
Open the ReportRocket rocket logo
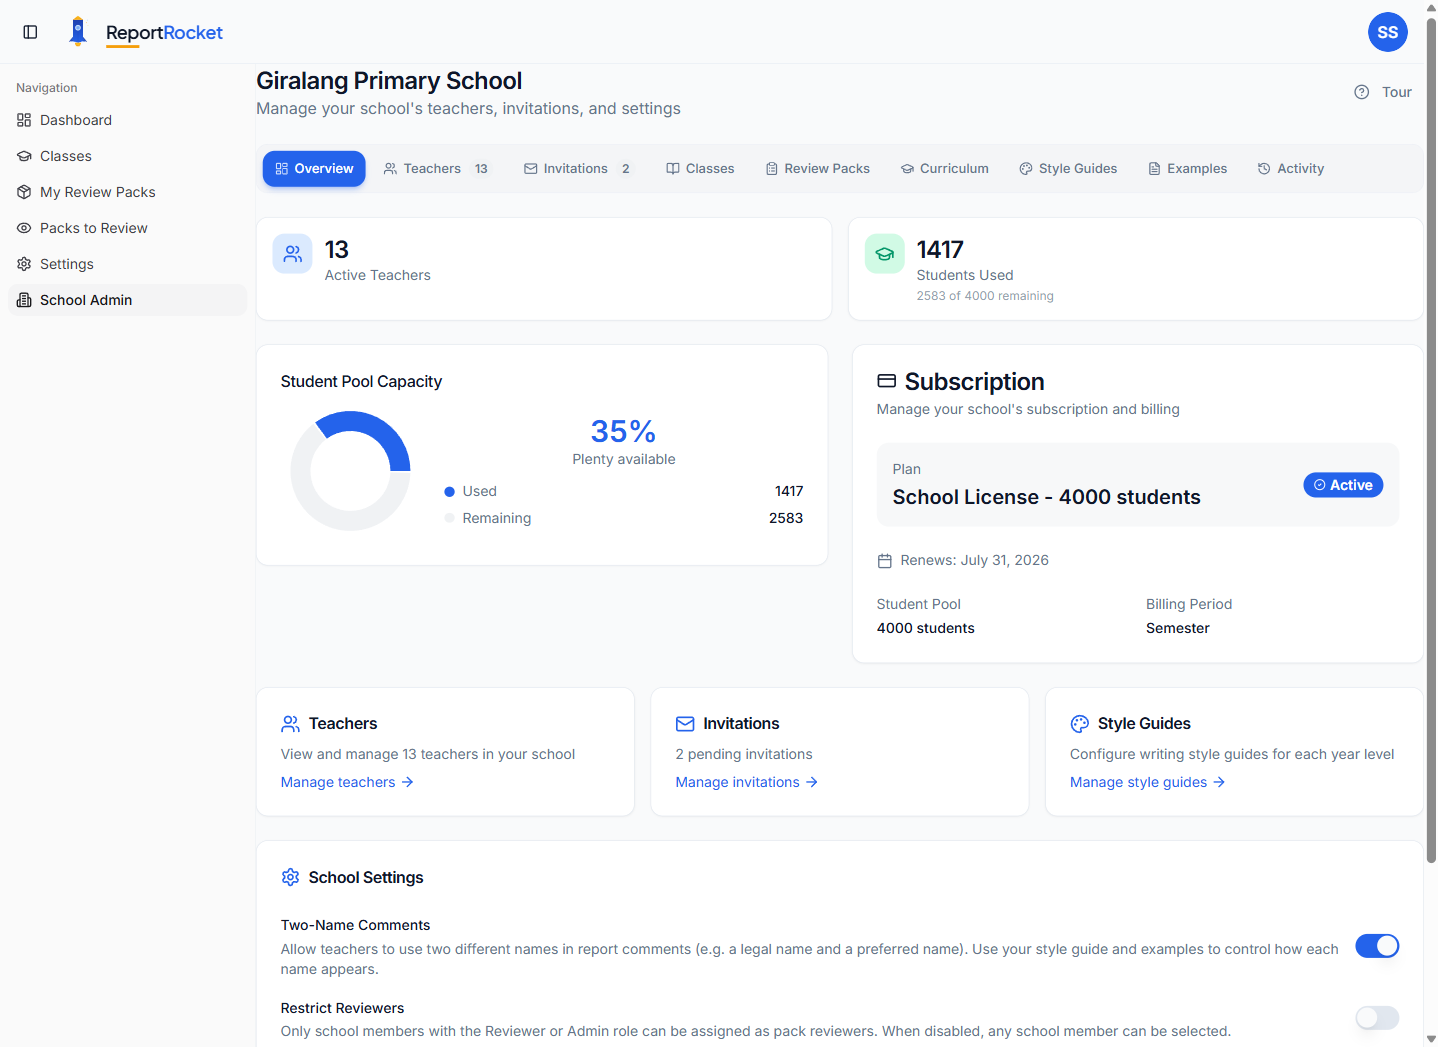[x=78, y=31]
